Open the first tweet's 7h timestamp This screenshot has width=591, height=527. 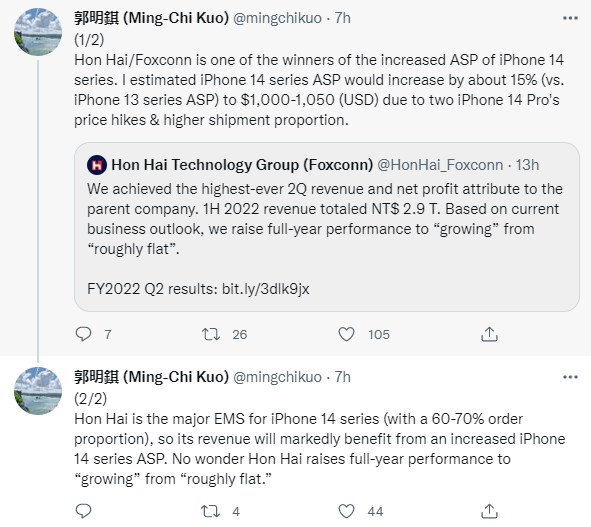click(x=343, y=18)
